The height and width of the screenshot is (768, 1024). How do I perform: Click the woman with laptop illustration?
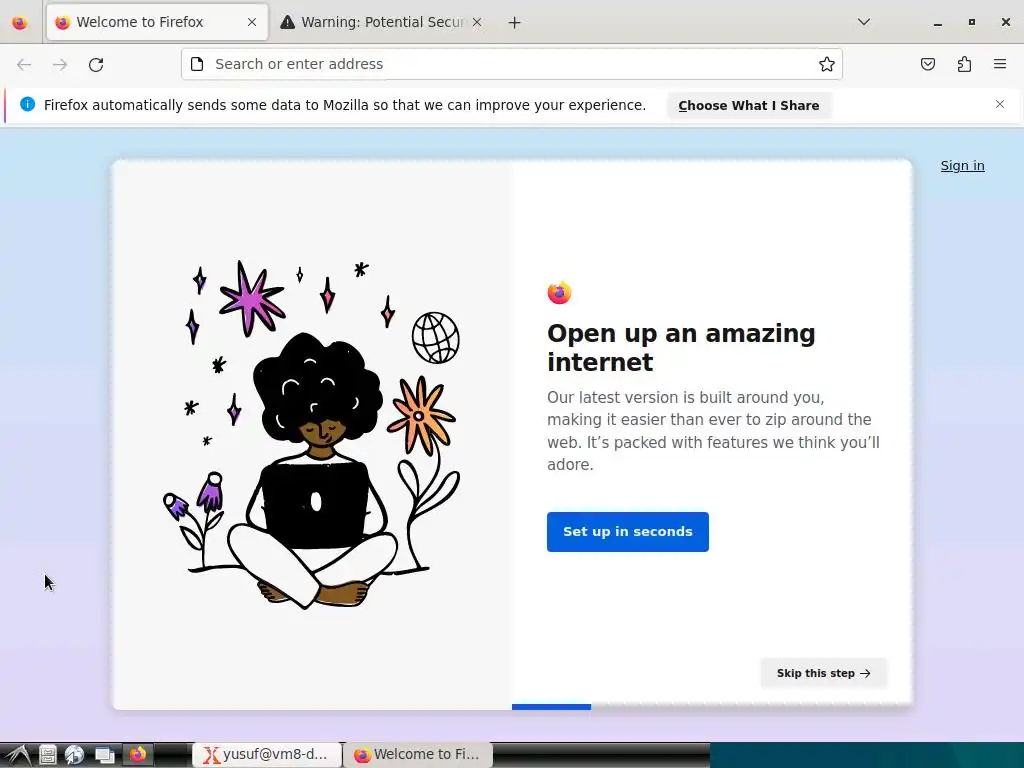tap(312, 436)
